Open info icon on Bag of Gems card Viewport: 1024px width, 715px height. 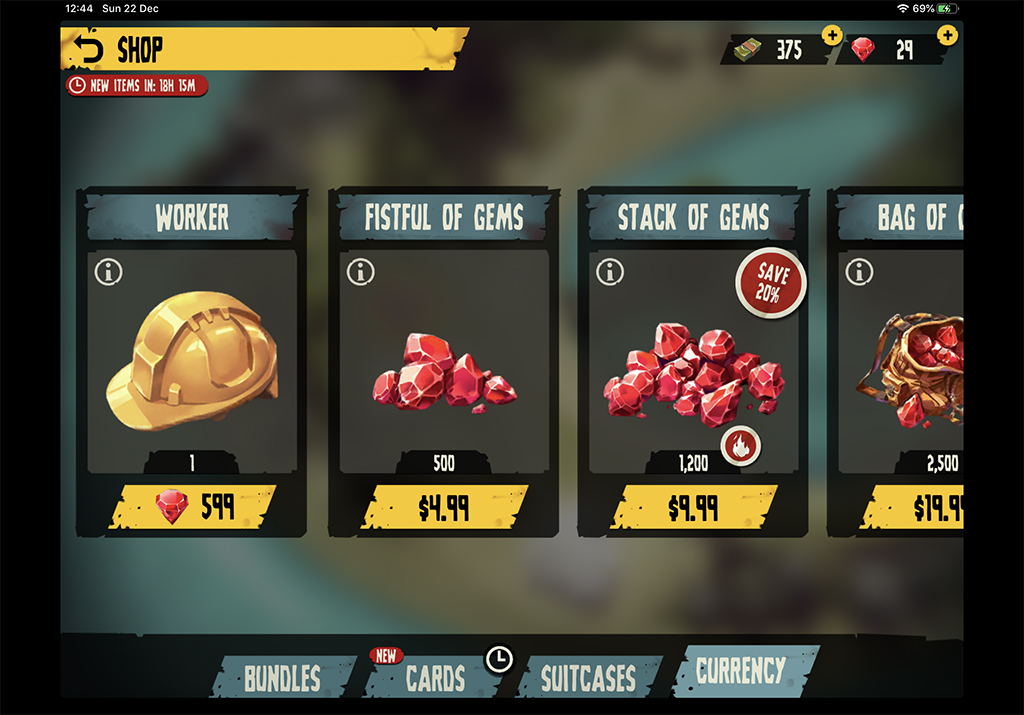(859, 272)
